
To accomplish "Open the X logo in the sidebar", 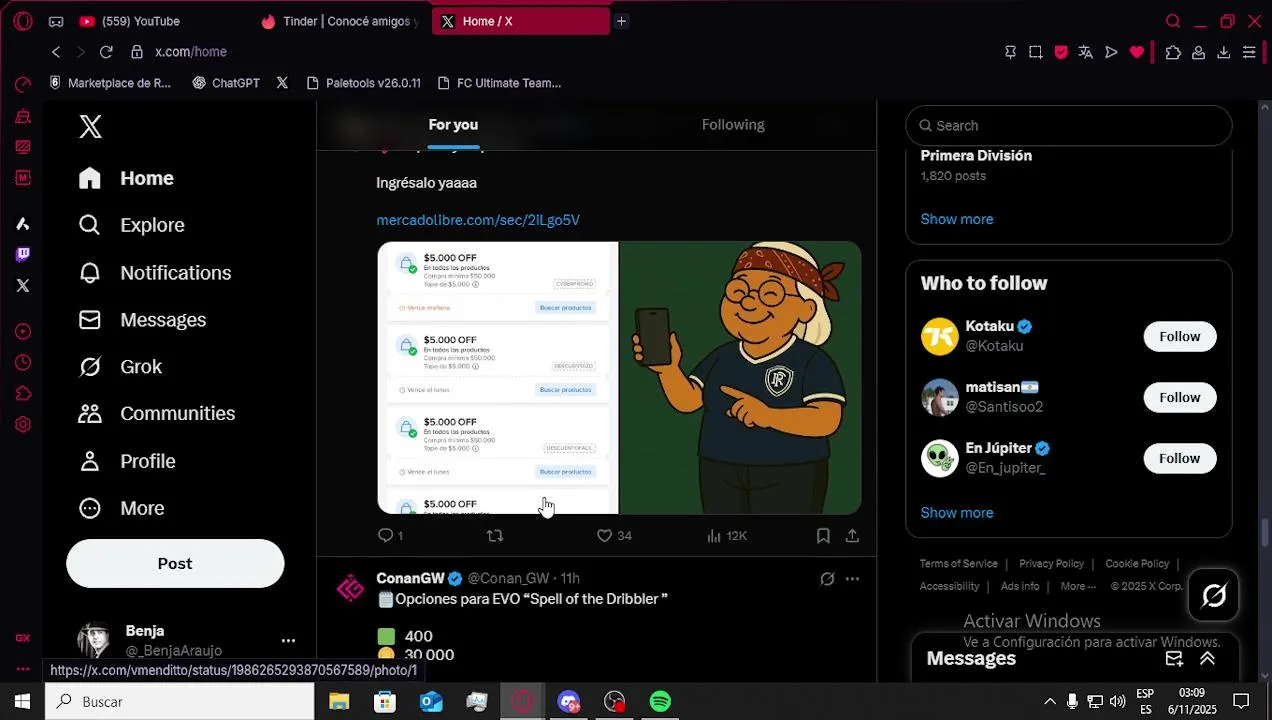I will coord(90,126).
